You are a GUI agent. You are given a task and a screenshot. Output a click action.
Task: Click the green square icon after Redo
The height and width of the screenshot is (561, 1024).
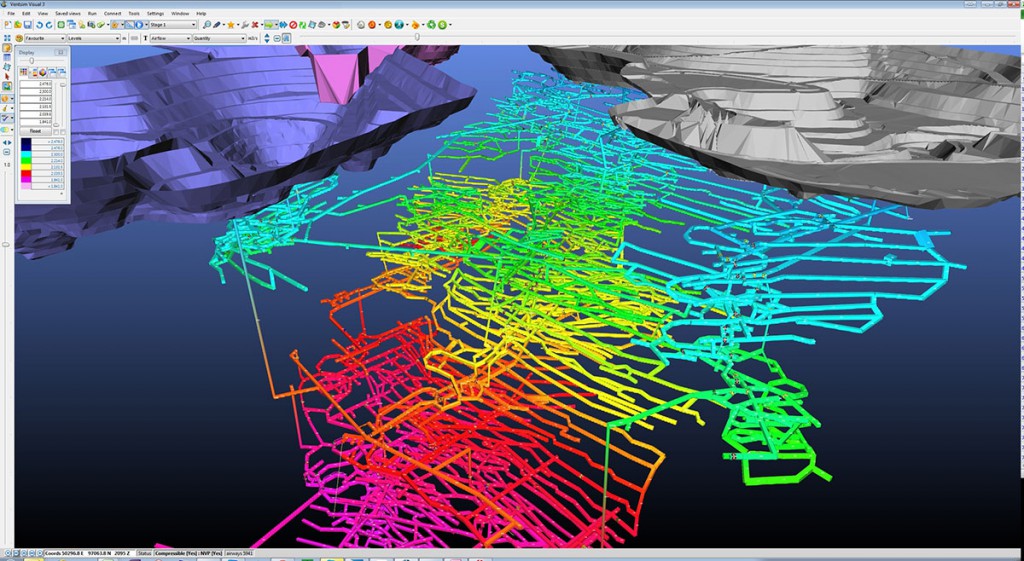[61, 25]
